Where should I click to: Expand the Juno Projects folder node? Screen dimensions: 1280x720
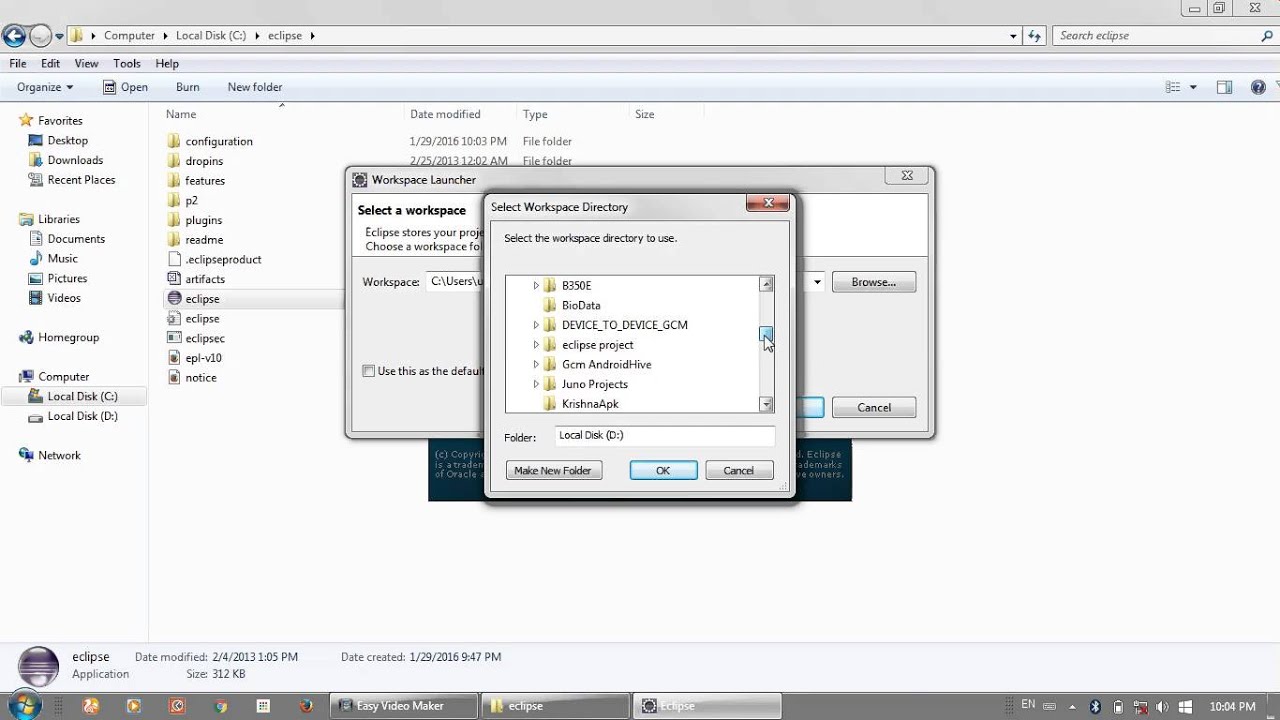536,384
